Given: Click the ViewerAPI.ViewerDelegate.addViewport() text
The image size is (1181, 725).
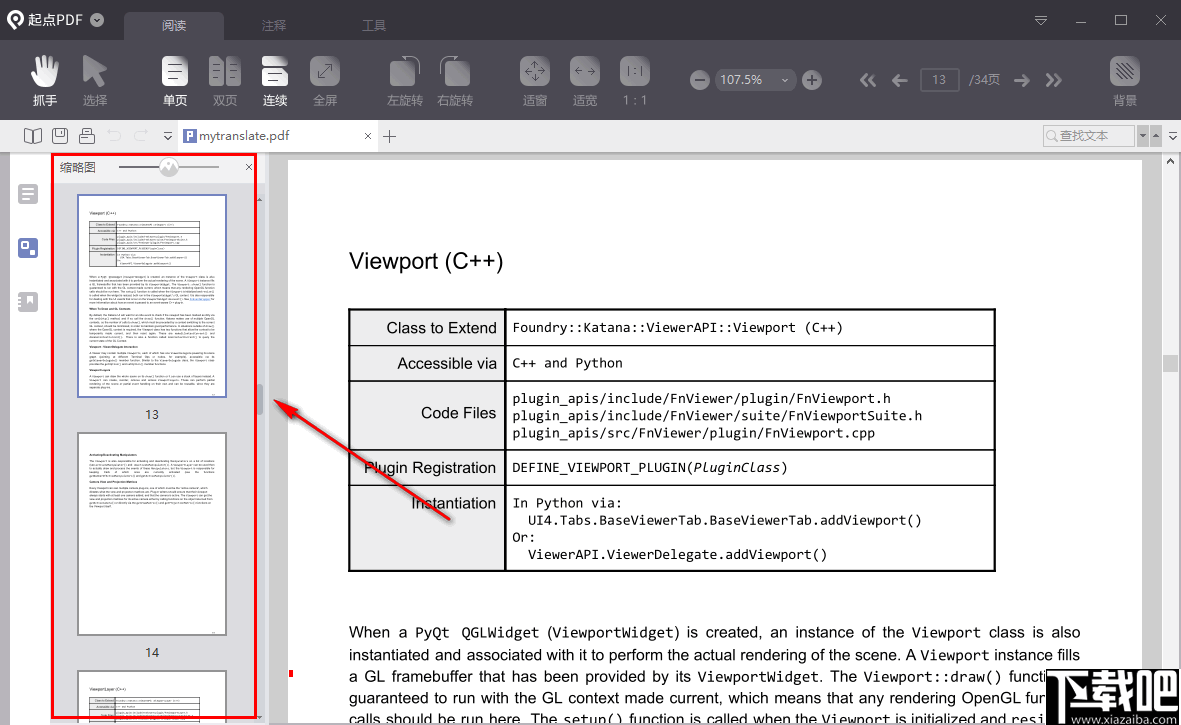Looking at the screenshot, I should pyautogui.click(x=677, y=555).
